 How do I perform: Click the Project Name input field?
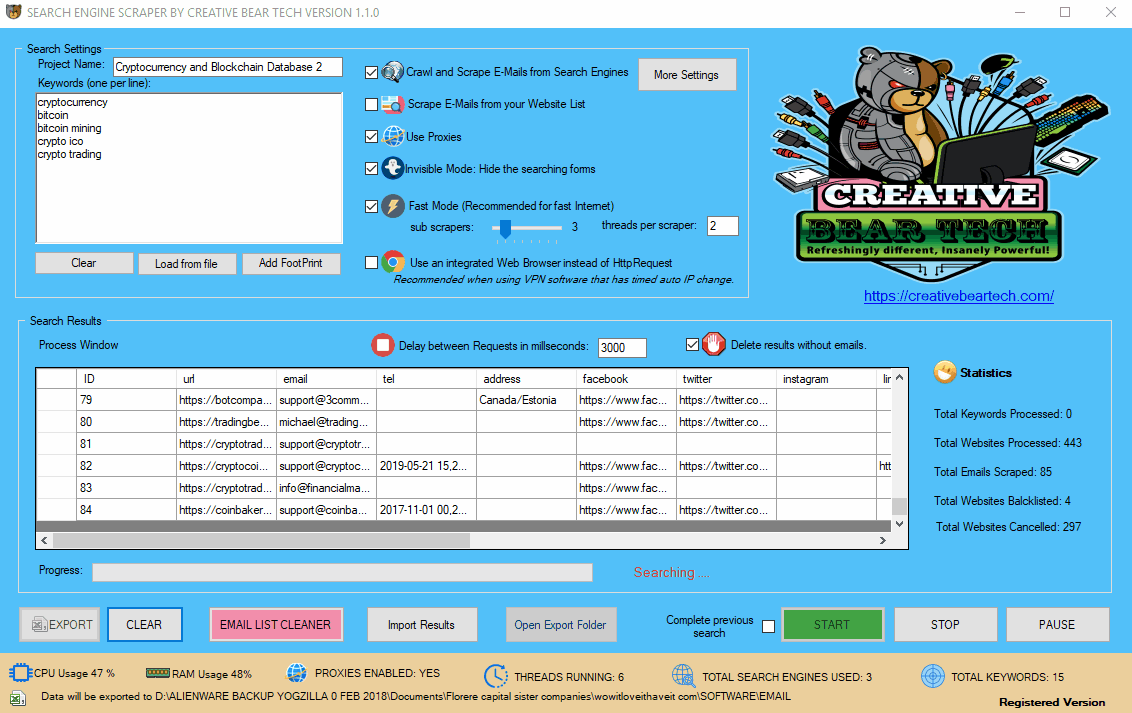(227, 66)
